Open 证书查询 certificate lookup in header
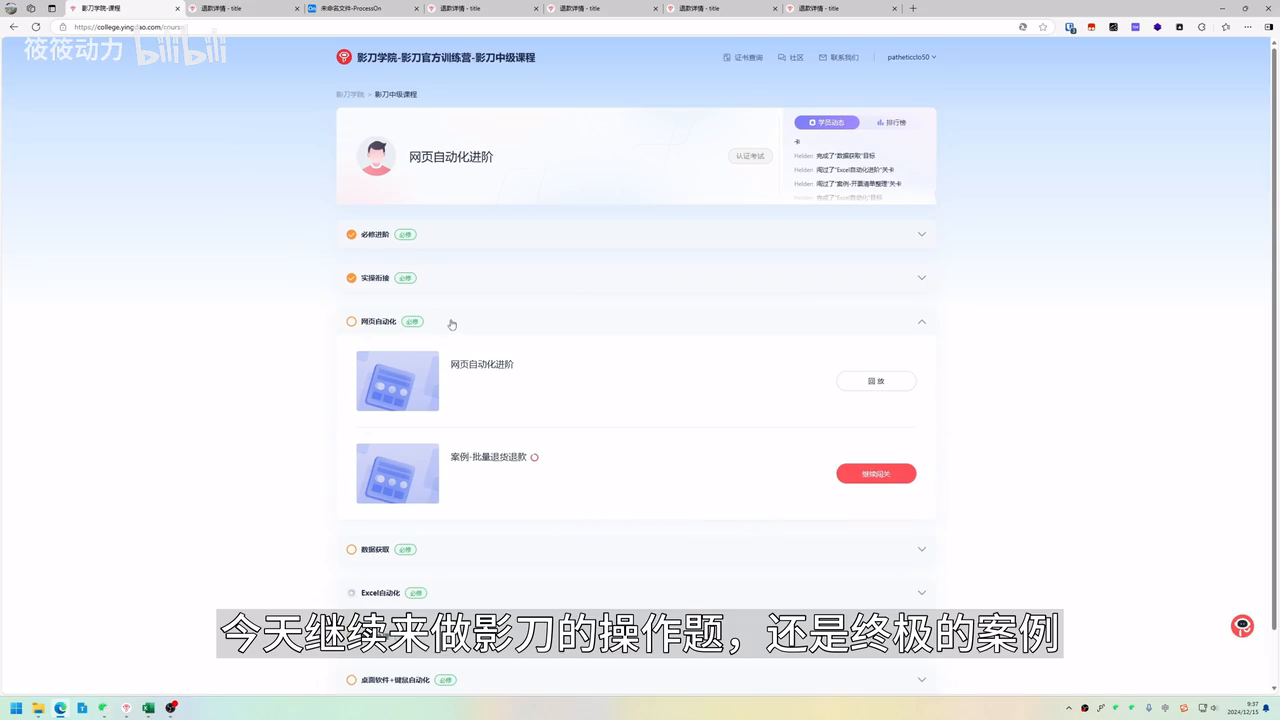Viewport: 1280px width, 720px height. [x=743, y=57]
